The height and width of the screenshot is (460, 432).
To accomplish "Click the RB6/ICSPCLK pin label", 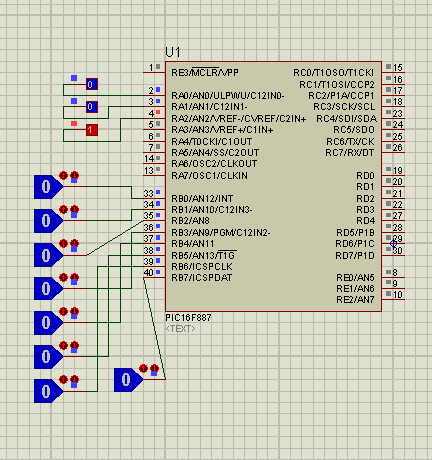I will point(202,267).
